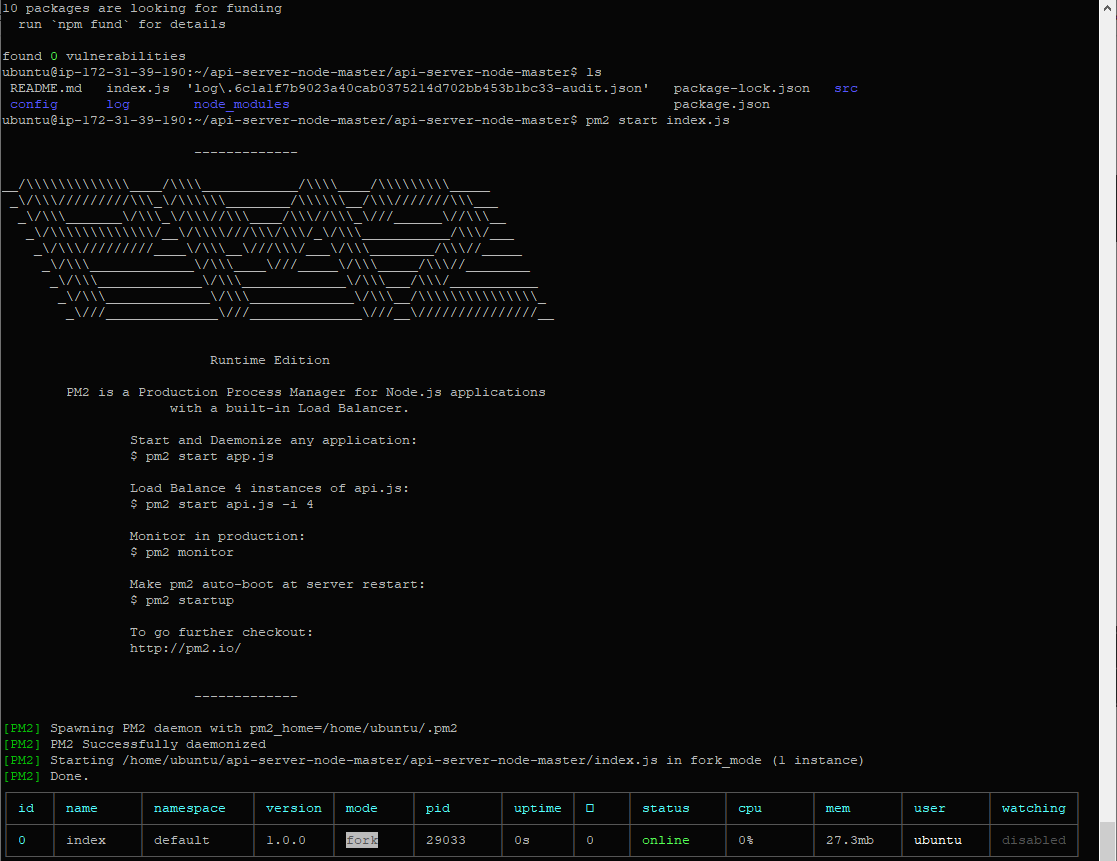Click the 'id' column header

pyautogui.click(x=26, y=808)
